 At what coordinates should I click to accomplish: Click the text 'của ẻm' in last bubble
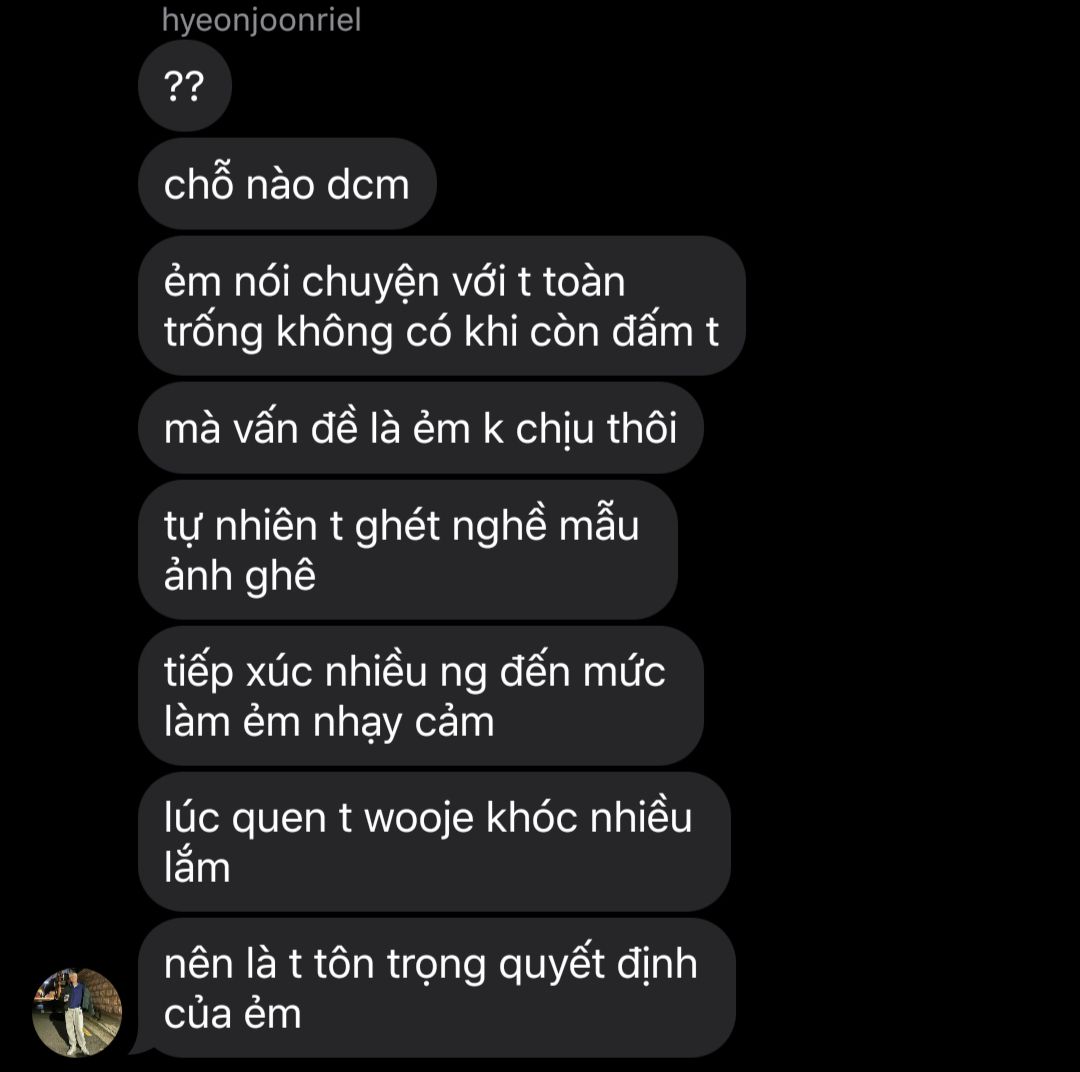tap(233, 1014)
